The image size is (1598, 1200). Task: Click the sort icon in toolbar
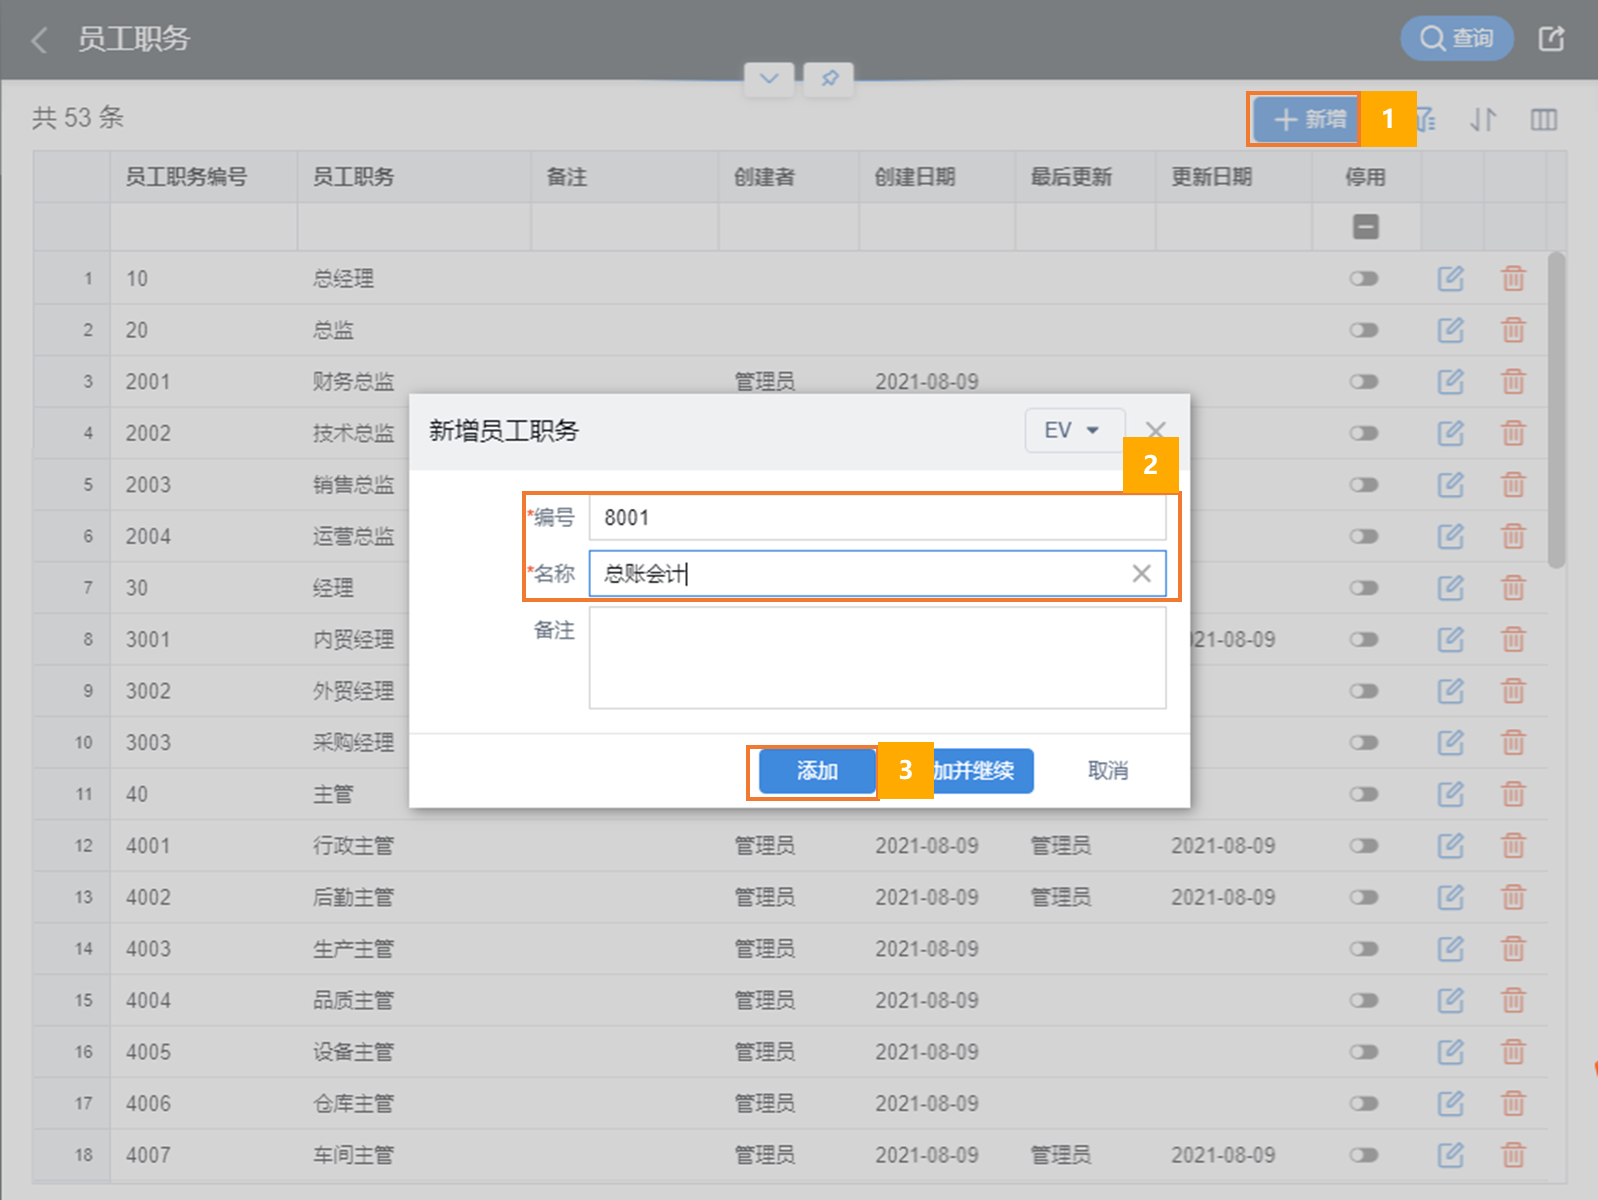pyautogui.click(x=1483, y=120)
